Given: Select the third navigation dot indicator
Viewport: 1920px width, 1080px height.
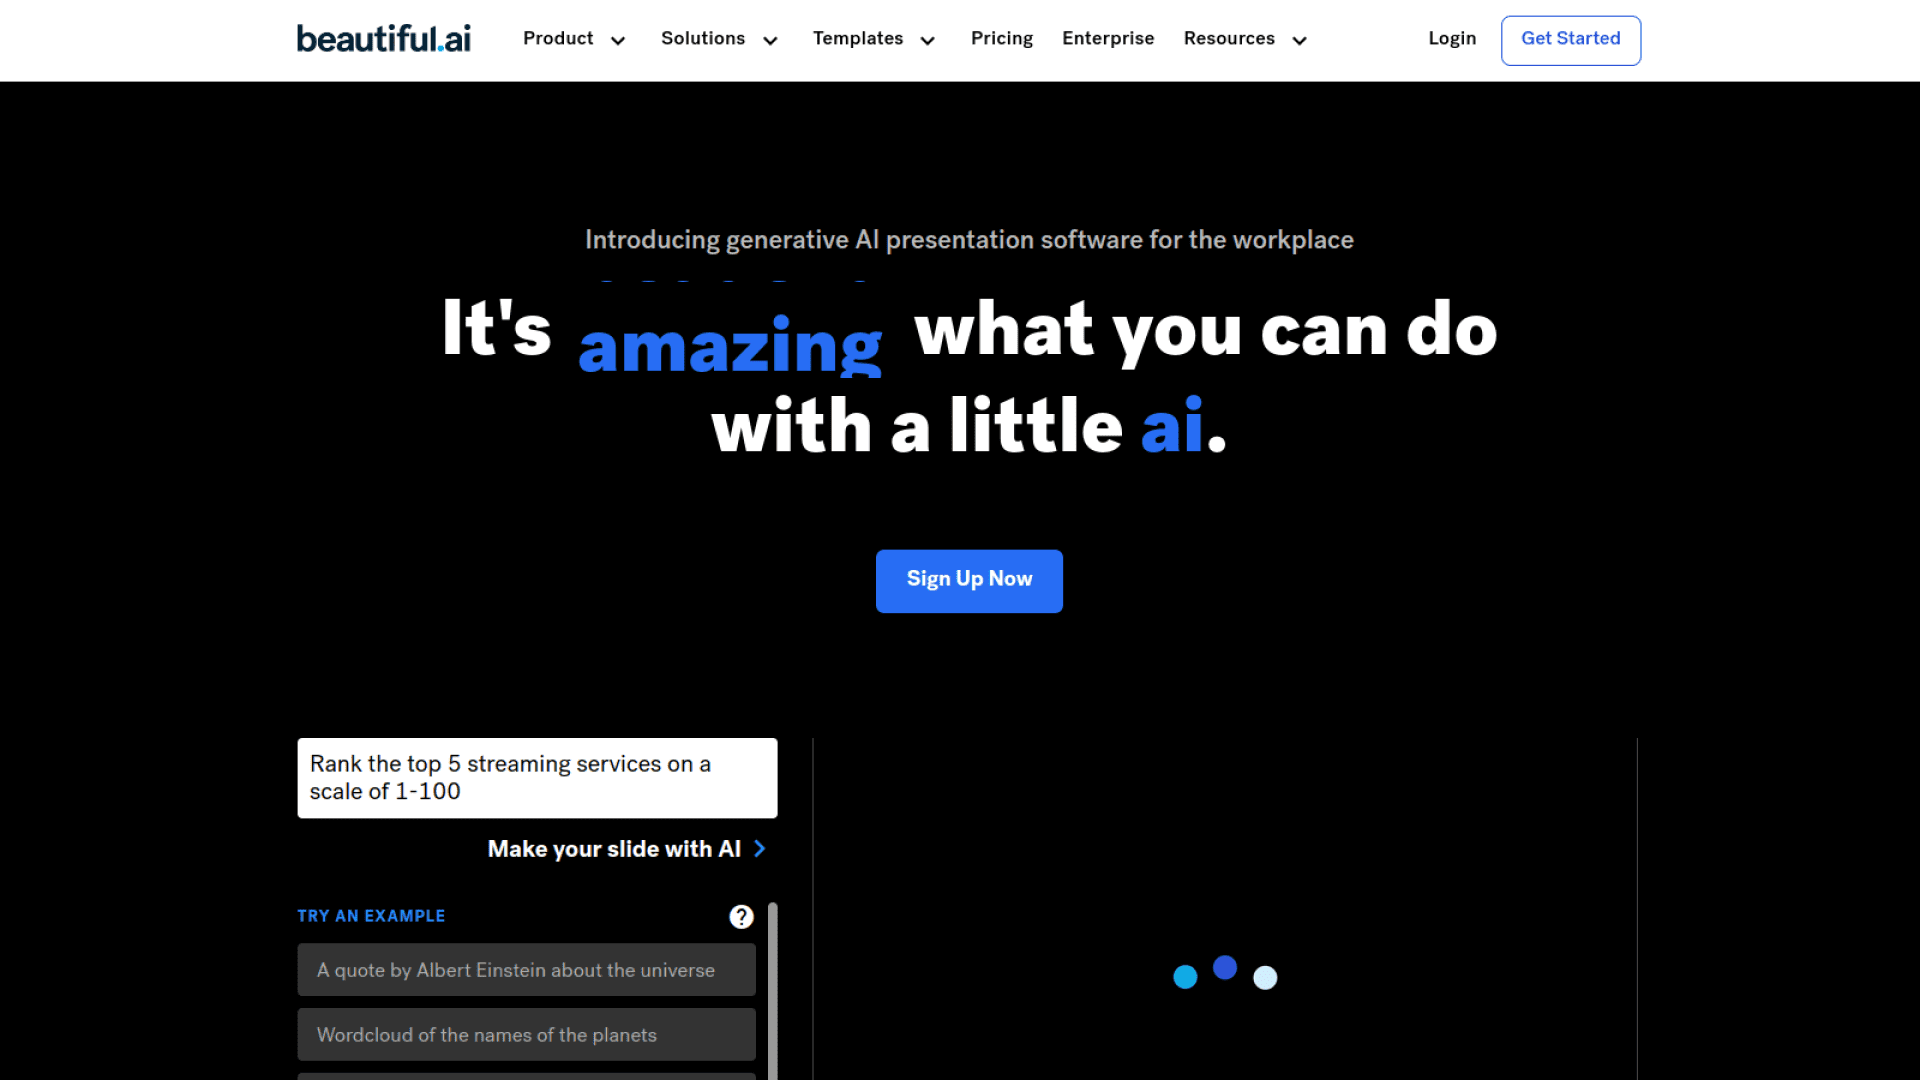Looking at the screenshot, I should (1266, 976).
